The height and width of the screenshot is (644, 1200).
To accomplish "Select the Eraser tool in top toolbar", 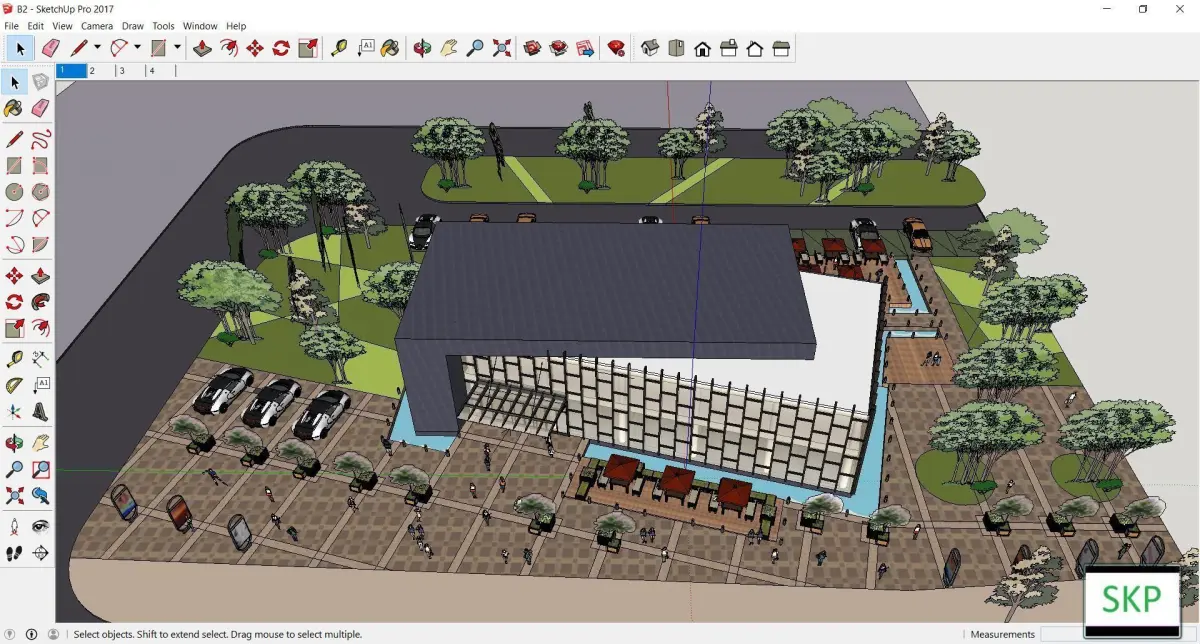I will pos(51,47).
